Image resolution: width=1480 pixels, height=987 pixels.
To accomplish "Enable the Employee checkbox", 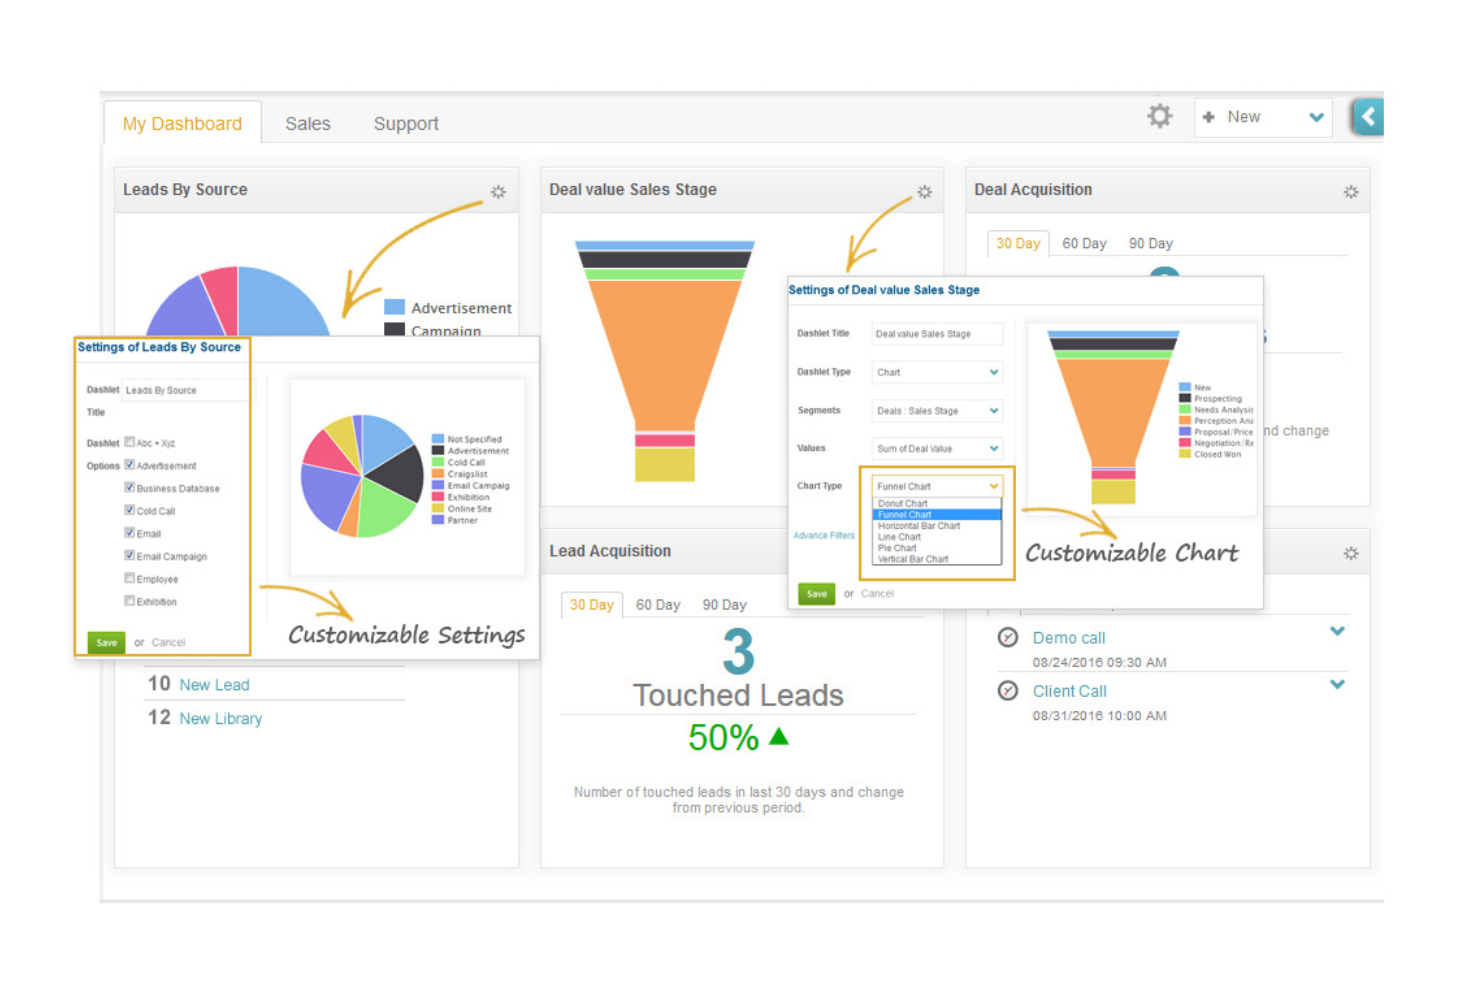I will [130, 578].
